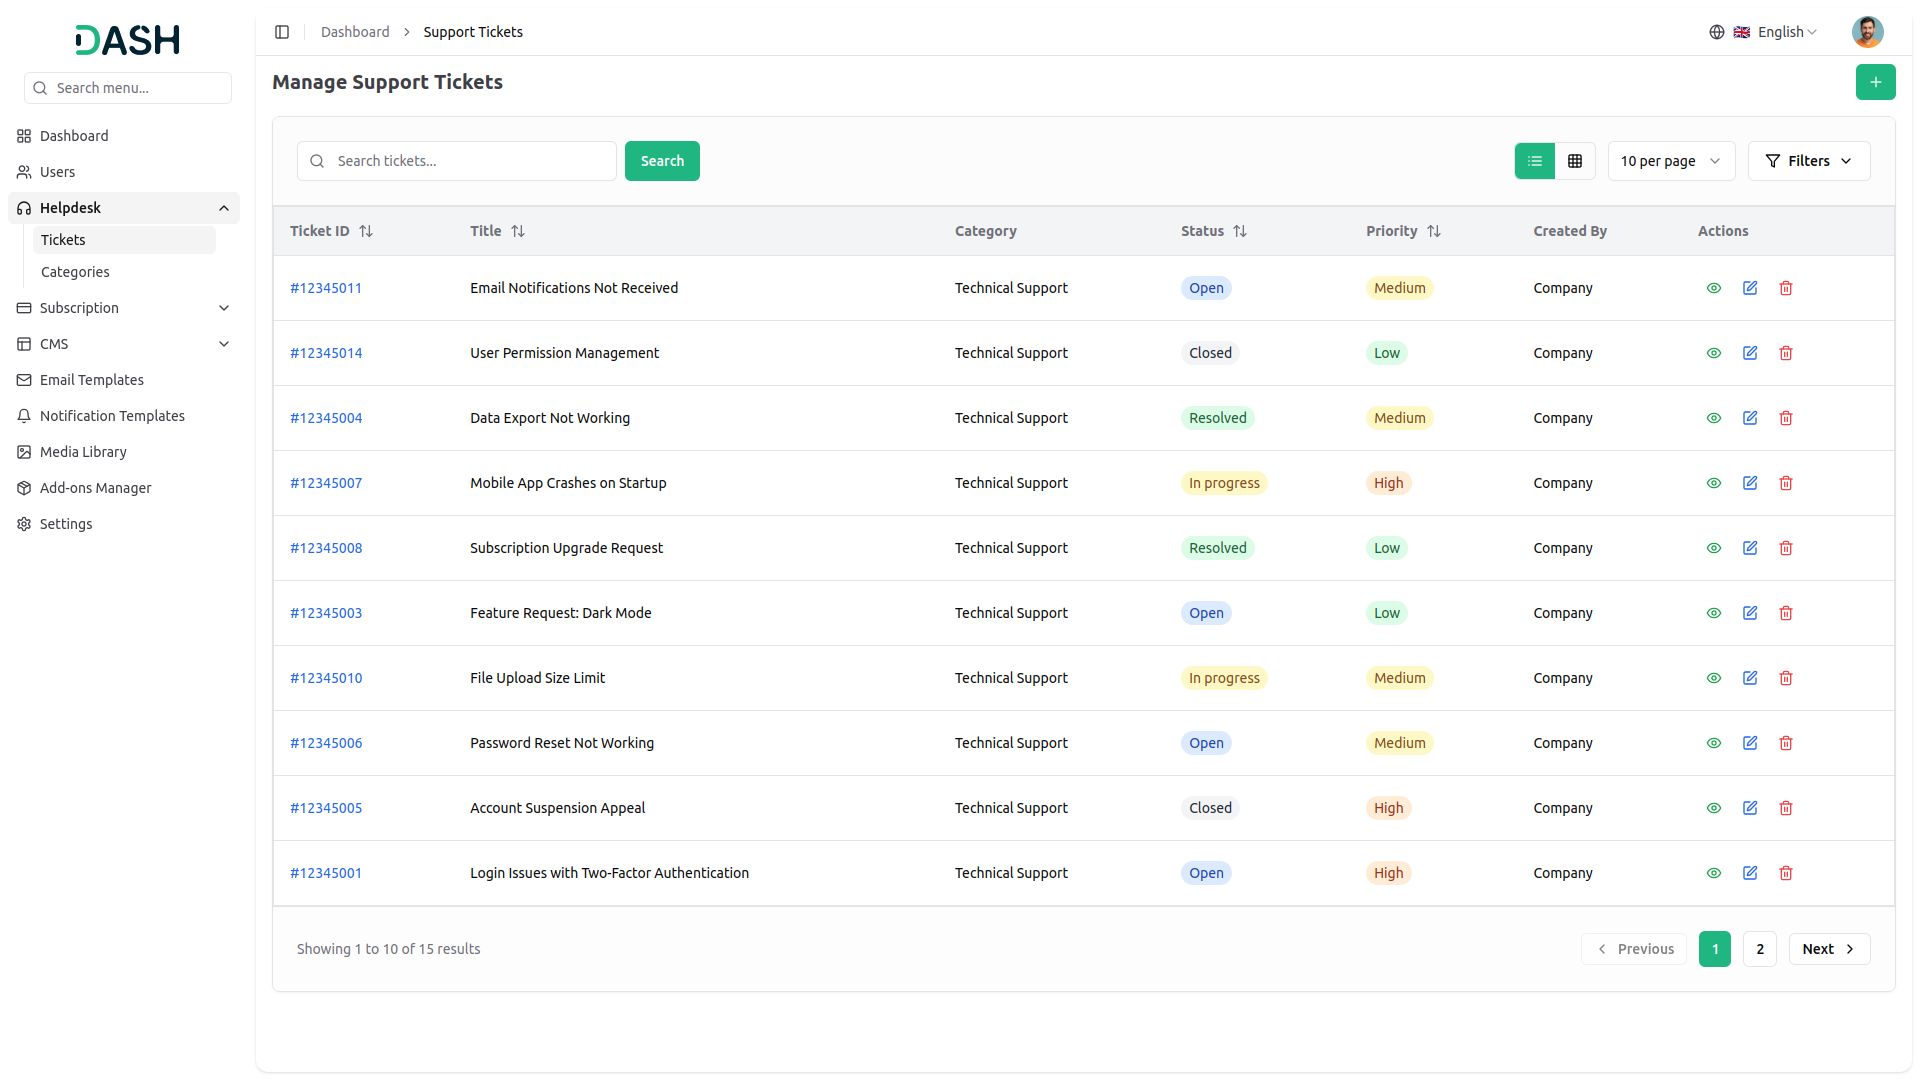Switch to grid view layout
The height and width of the screenshot is (1080, 1920).
click(x=1575, y=161)
